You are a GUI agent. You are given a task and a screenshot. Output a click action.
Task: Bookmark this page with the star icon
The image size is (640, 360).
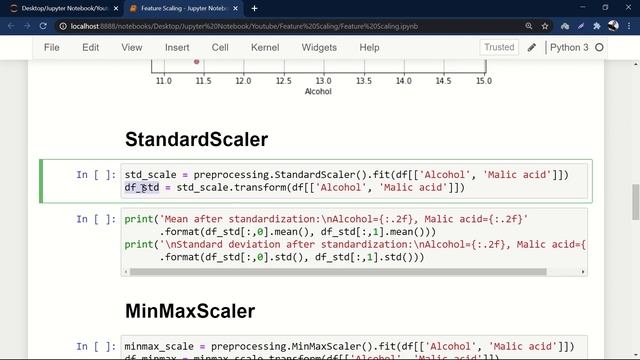tap(545, 26)
